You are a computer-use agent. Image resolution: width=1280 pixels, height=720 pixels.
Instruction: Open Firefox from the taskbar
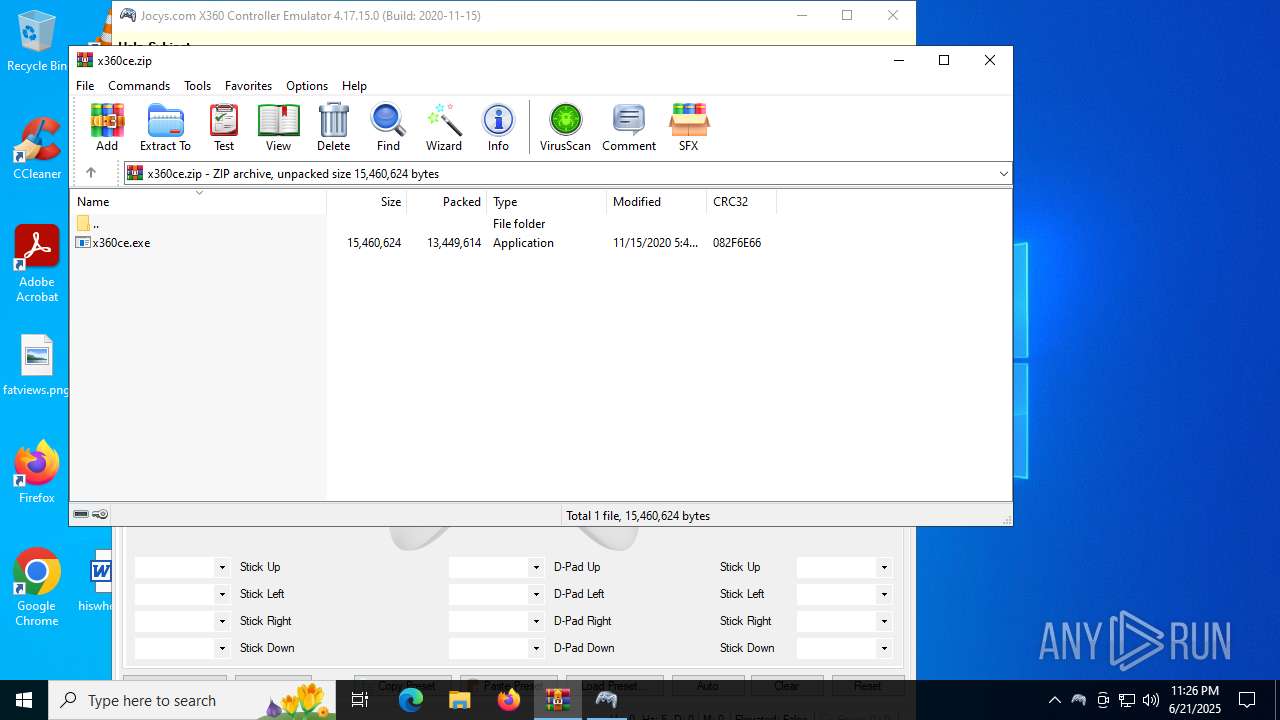coord(509,700)
